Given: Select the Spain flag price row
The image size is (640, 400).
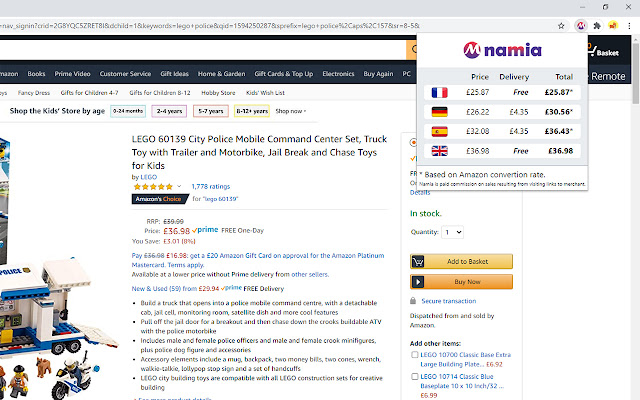Looking at the screenshot, I should pyautogui.click(x=502, y=131).
